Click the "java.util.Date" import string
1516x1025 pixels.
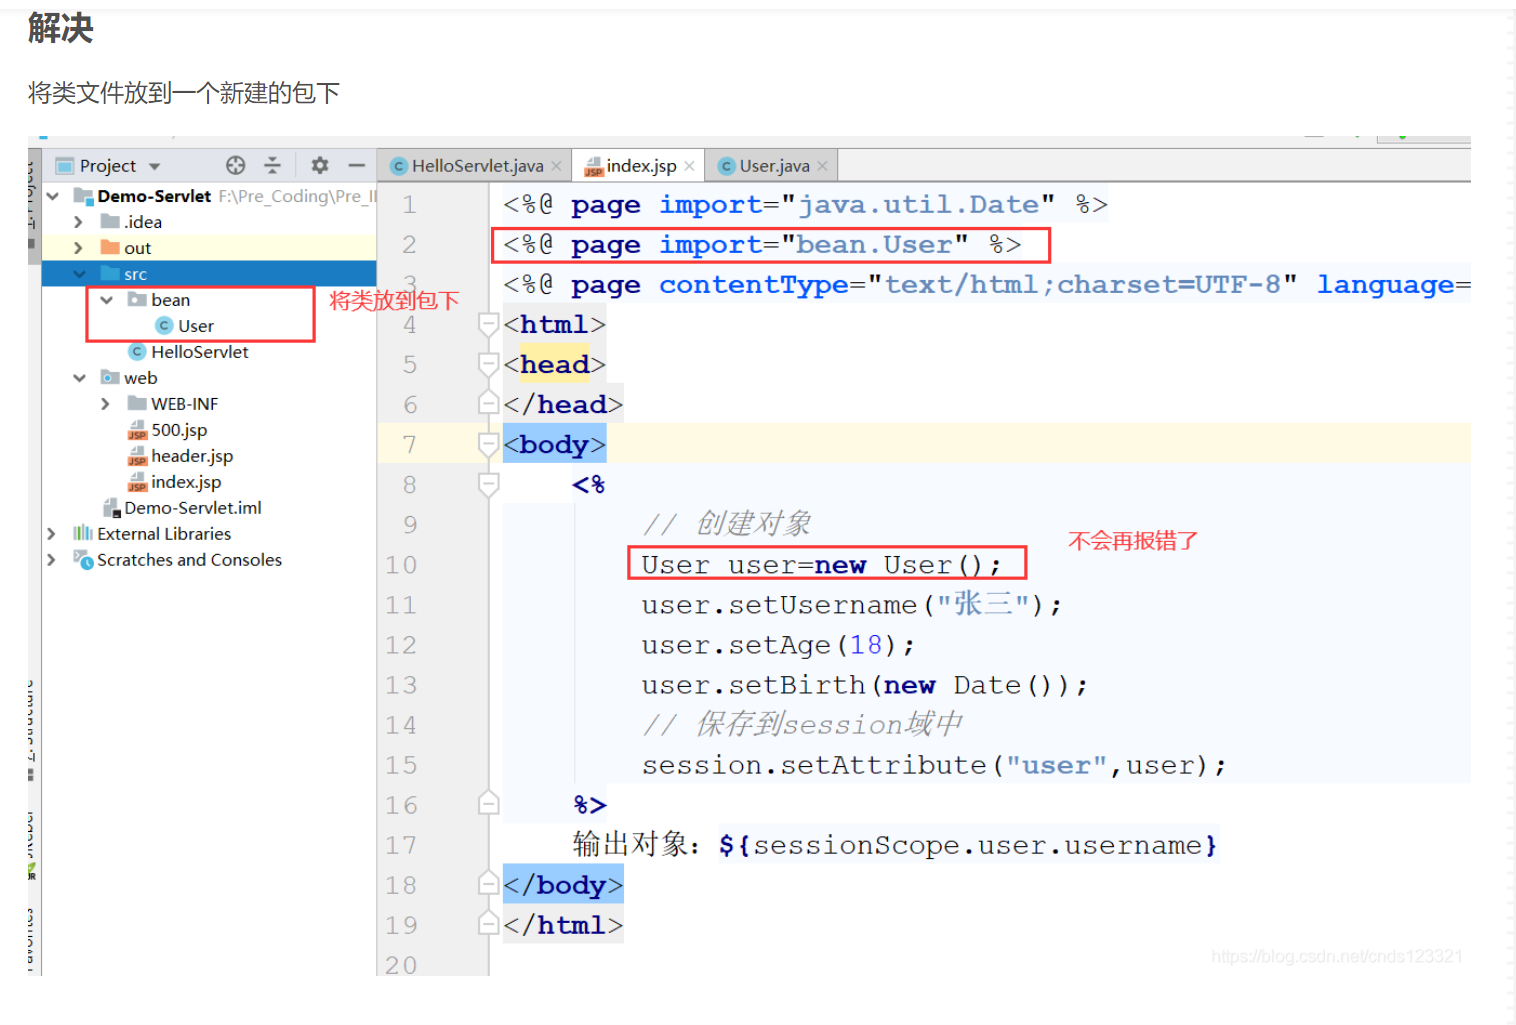point(917,205)
